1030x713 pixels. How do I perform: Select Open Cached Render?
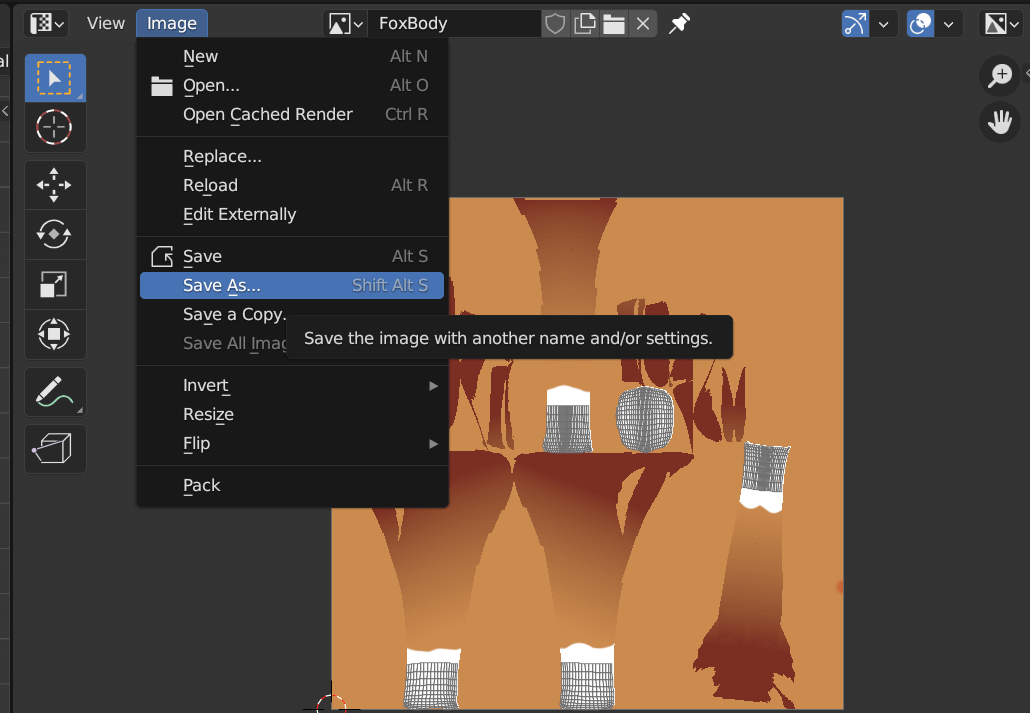click(x=292, y=114)
